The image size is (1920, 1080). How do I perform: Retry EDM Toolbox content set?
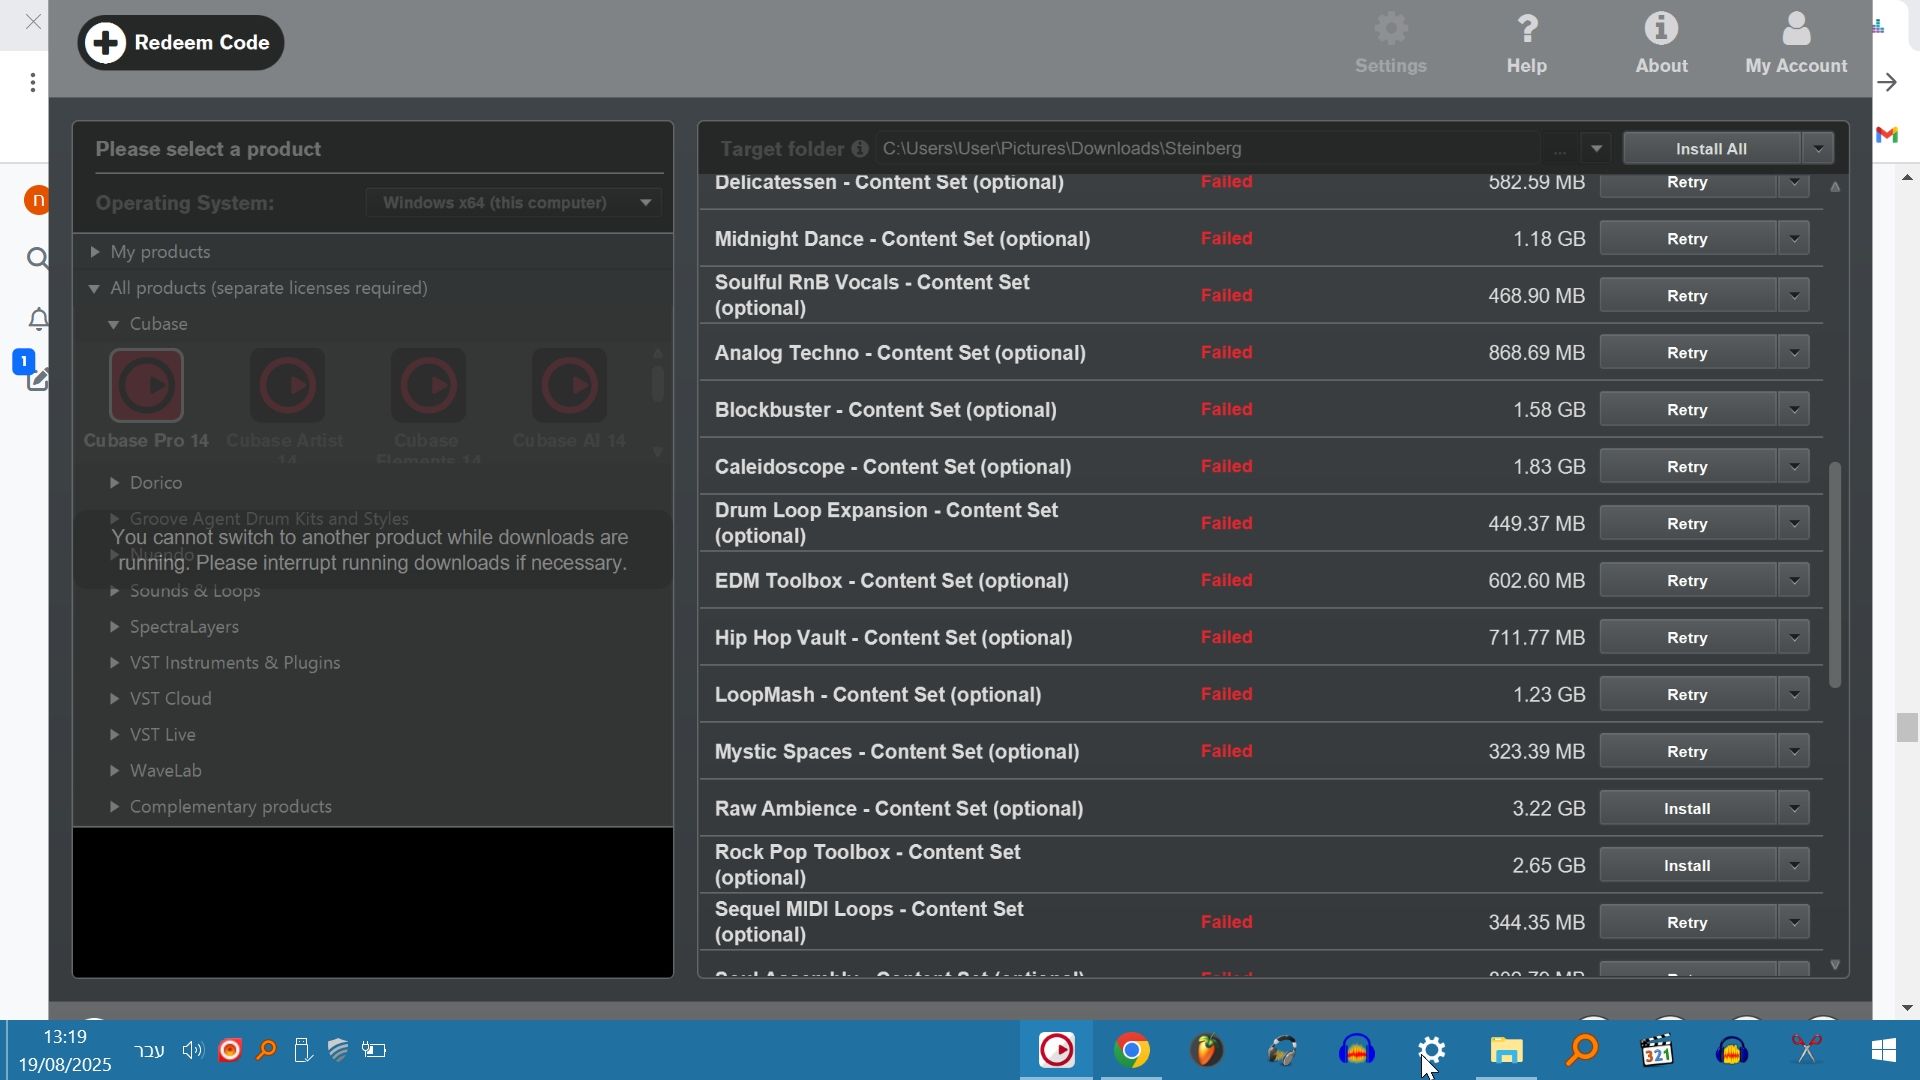pyautogui.click(x=1687, y=581)
